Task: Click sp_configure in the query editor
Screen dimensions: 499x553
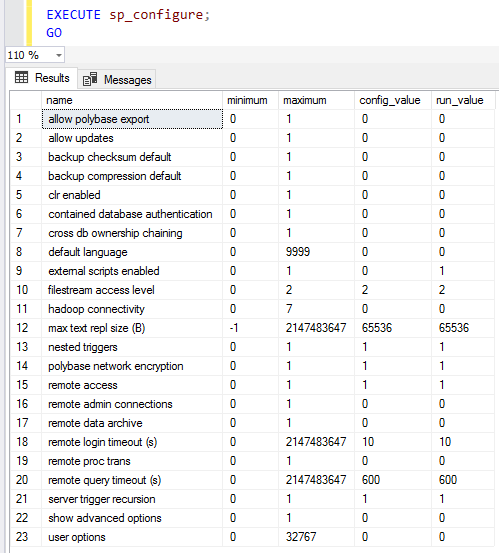Action: (x=156, y=15)
